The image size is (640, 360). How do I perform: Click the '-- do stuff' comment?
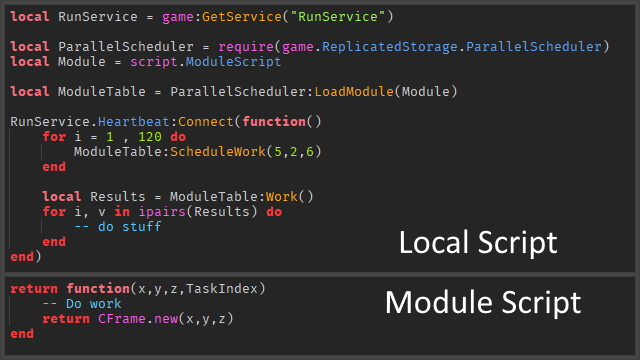(118, 227)
